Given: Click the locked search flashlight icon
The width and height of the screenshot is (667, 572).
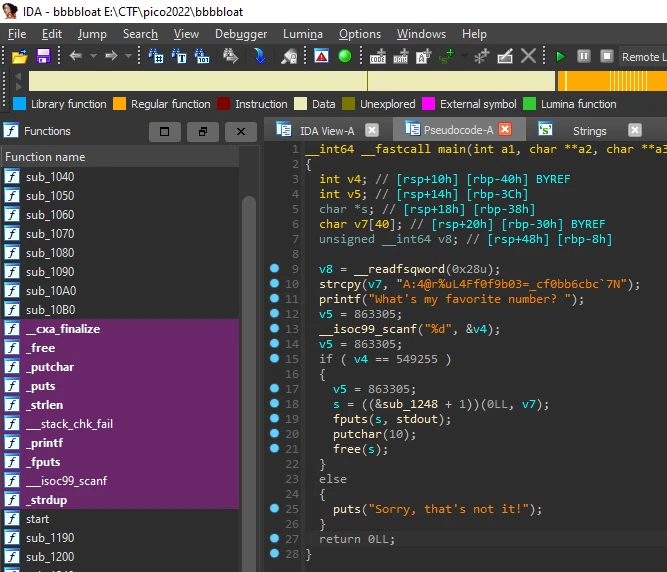Looking at the screenshot, I should point(289,56).
